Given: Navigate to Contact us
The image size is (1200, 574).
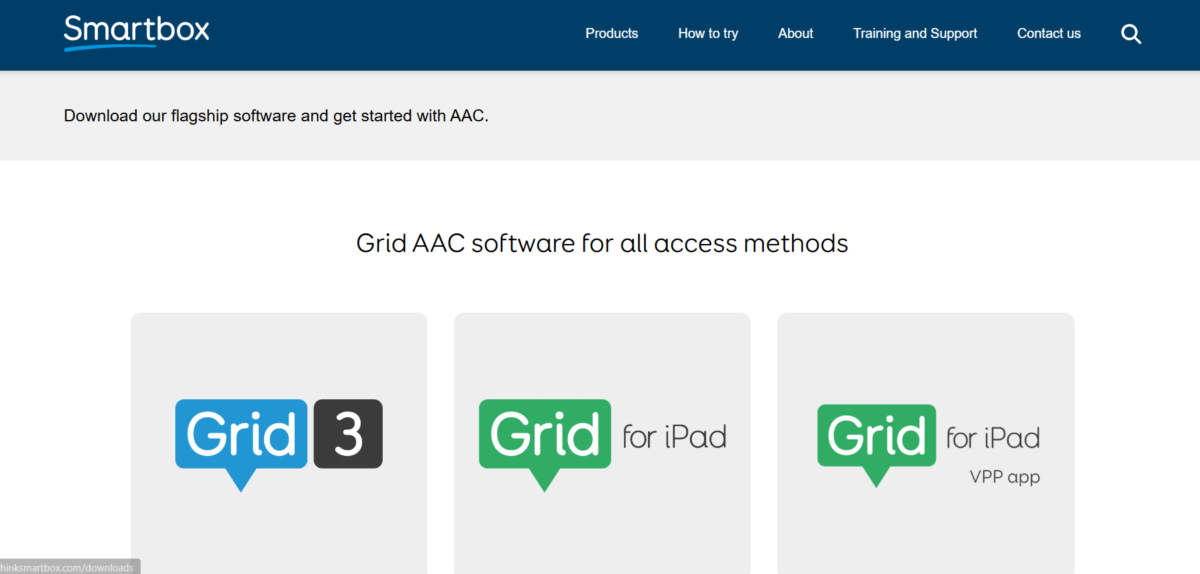Looking at the screenshot, I should tap(1049, 34).
